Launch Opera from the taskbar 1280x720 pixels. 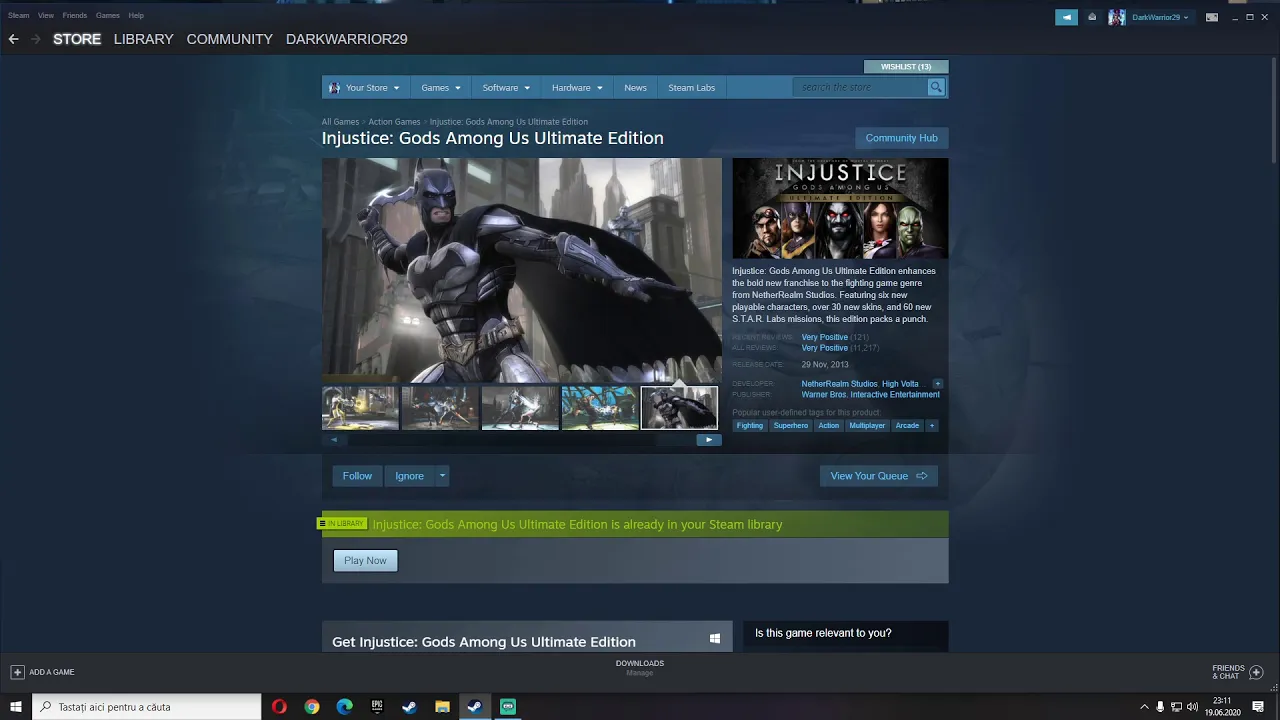[x=279, y=707]
